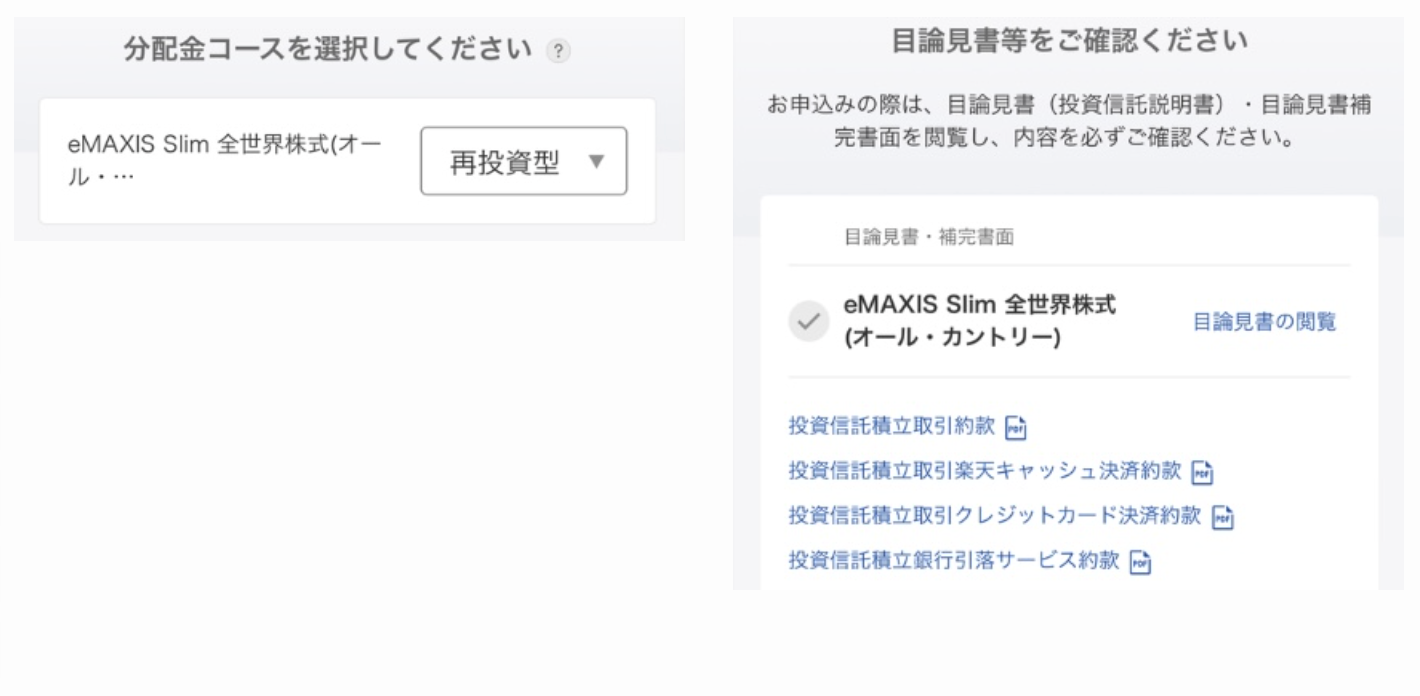Open the 投資信託積立取引約款 document link
Image resolution: width=1420 pixels, height=696 pixels.
[892, 425]
